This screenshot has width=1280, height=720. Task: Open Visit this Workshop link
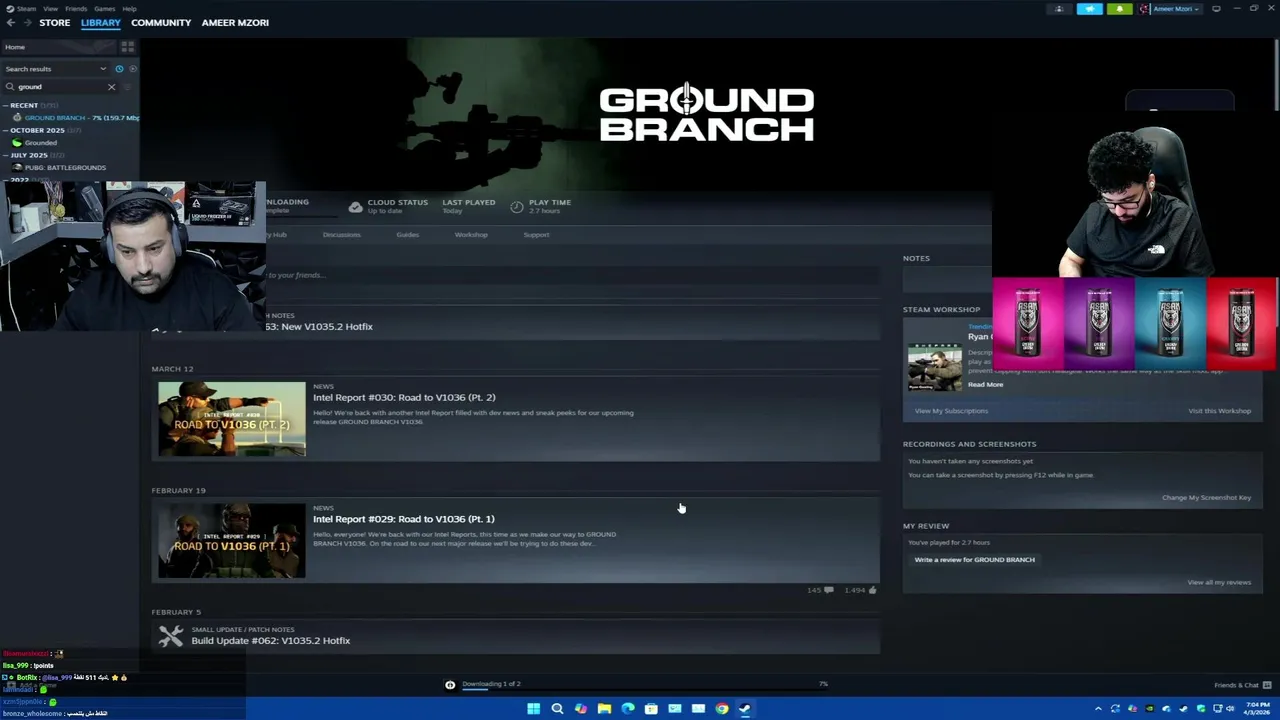click(x=1219, y=411)
